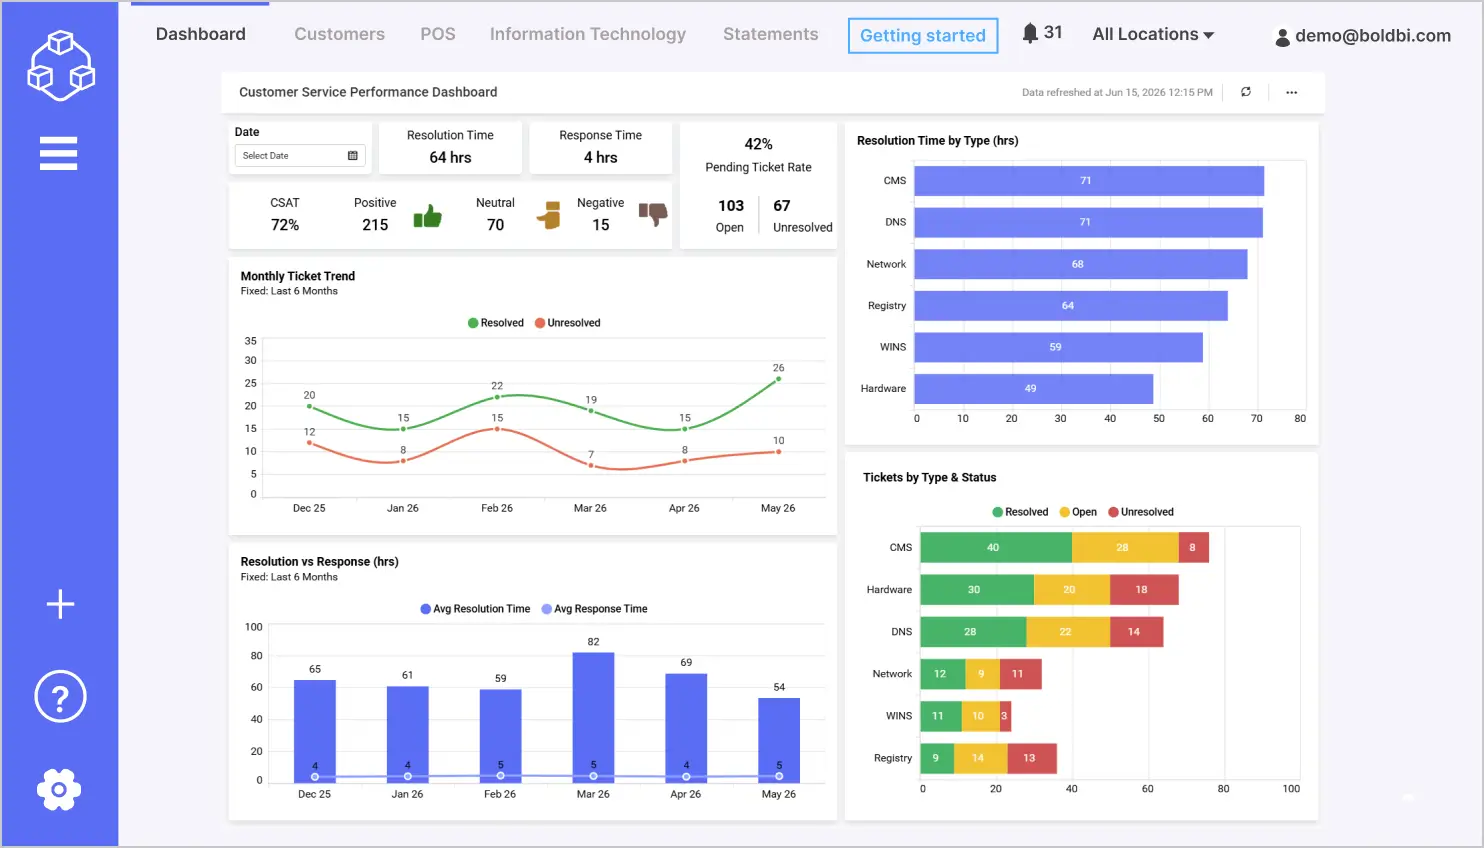
Task: Click the Positive count 215
Action: (x=375, y=225)
